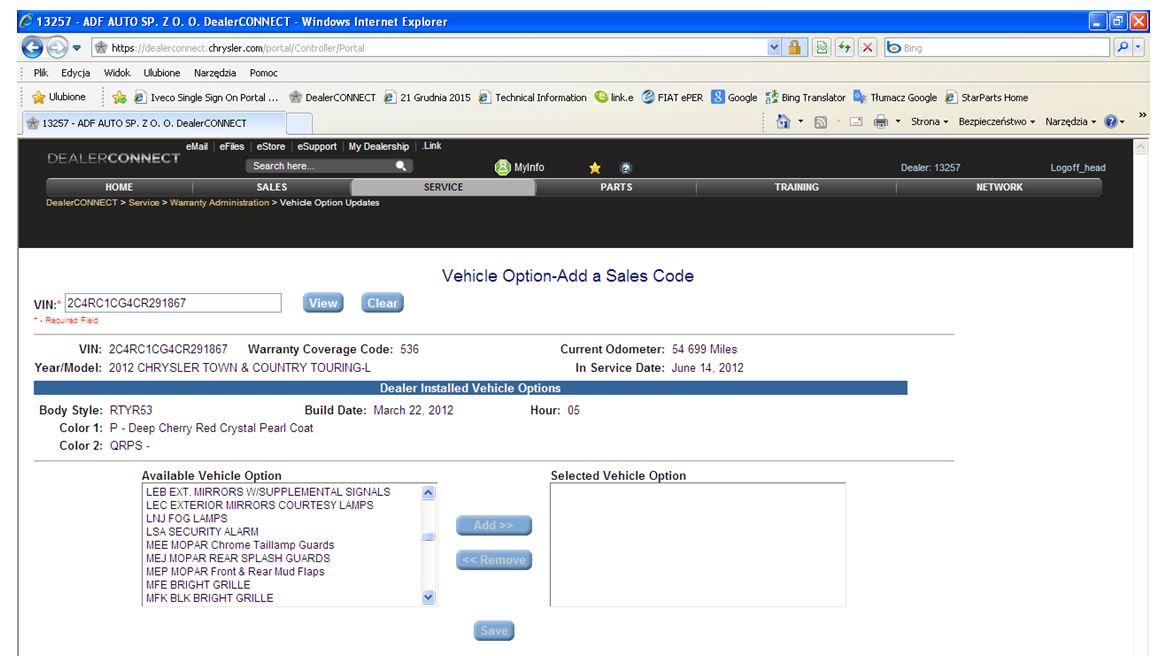Open the Ulubione menu in the menu bar
Screen dimensions: 1163x656
[x=162, y=73]
